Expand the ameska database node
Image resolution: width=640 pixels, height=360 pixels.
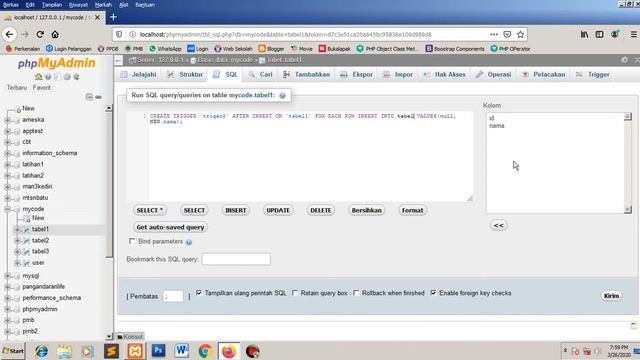pyautogui.click(x=7, y=120)
